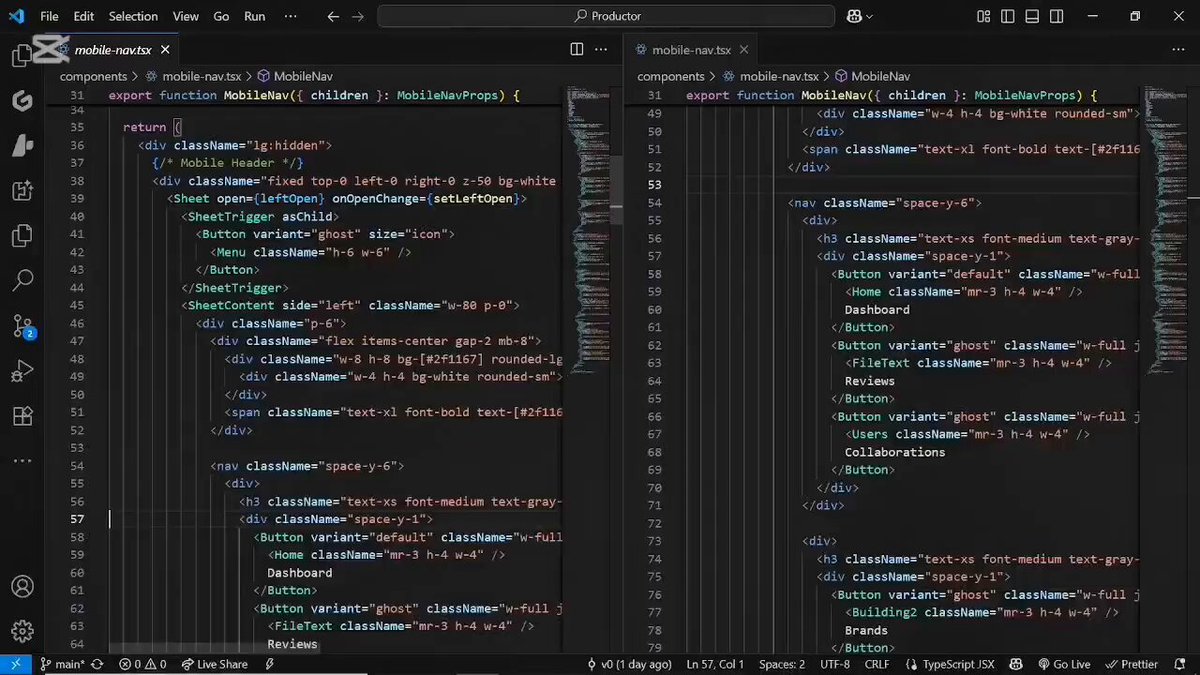Close the left mobile-nav.tsx tab
The width and height of the screenshot is (1200, 675).
pyautogui.click(x=165, y=49)
